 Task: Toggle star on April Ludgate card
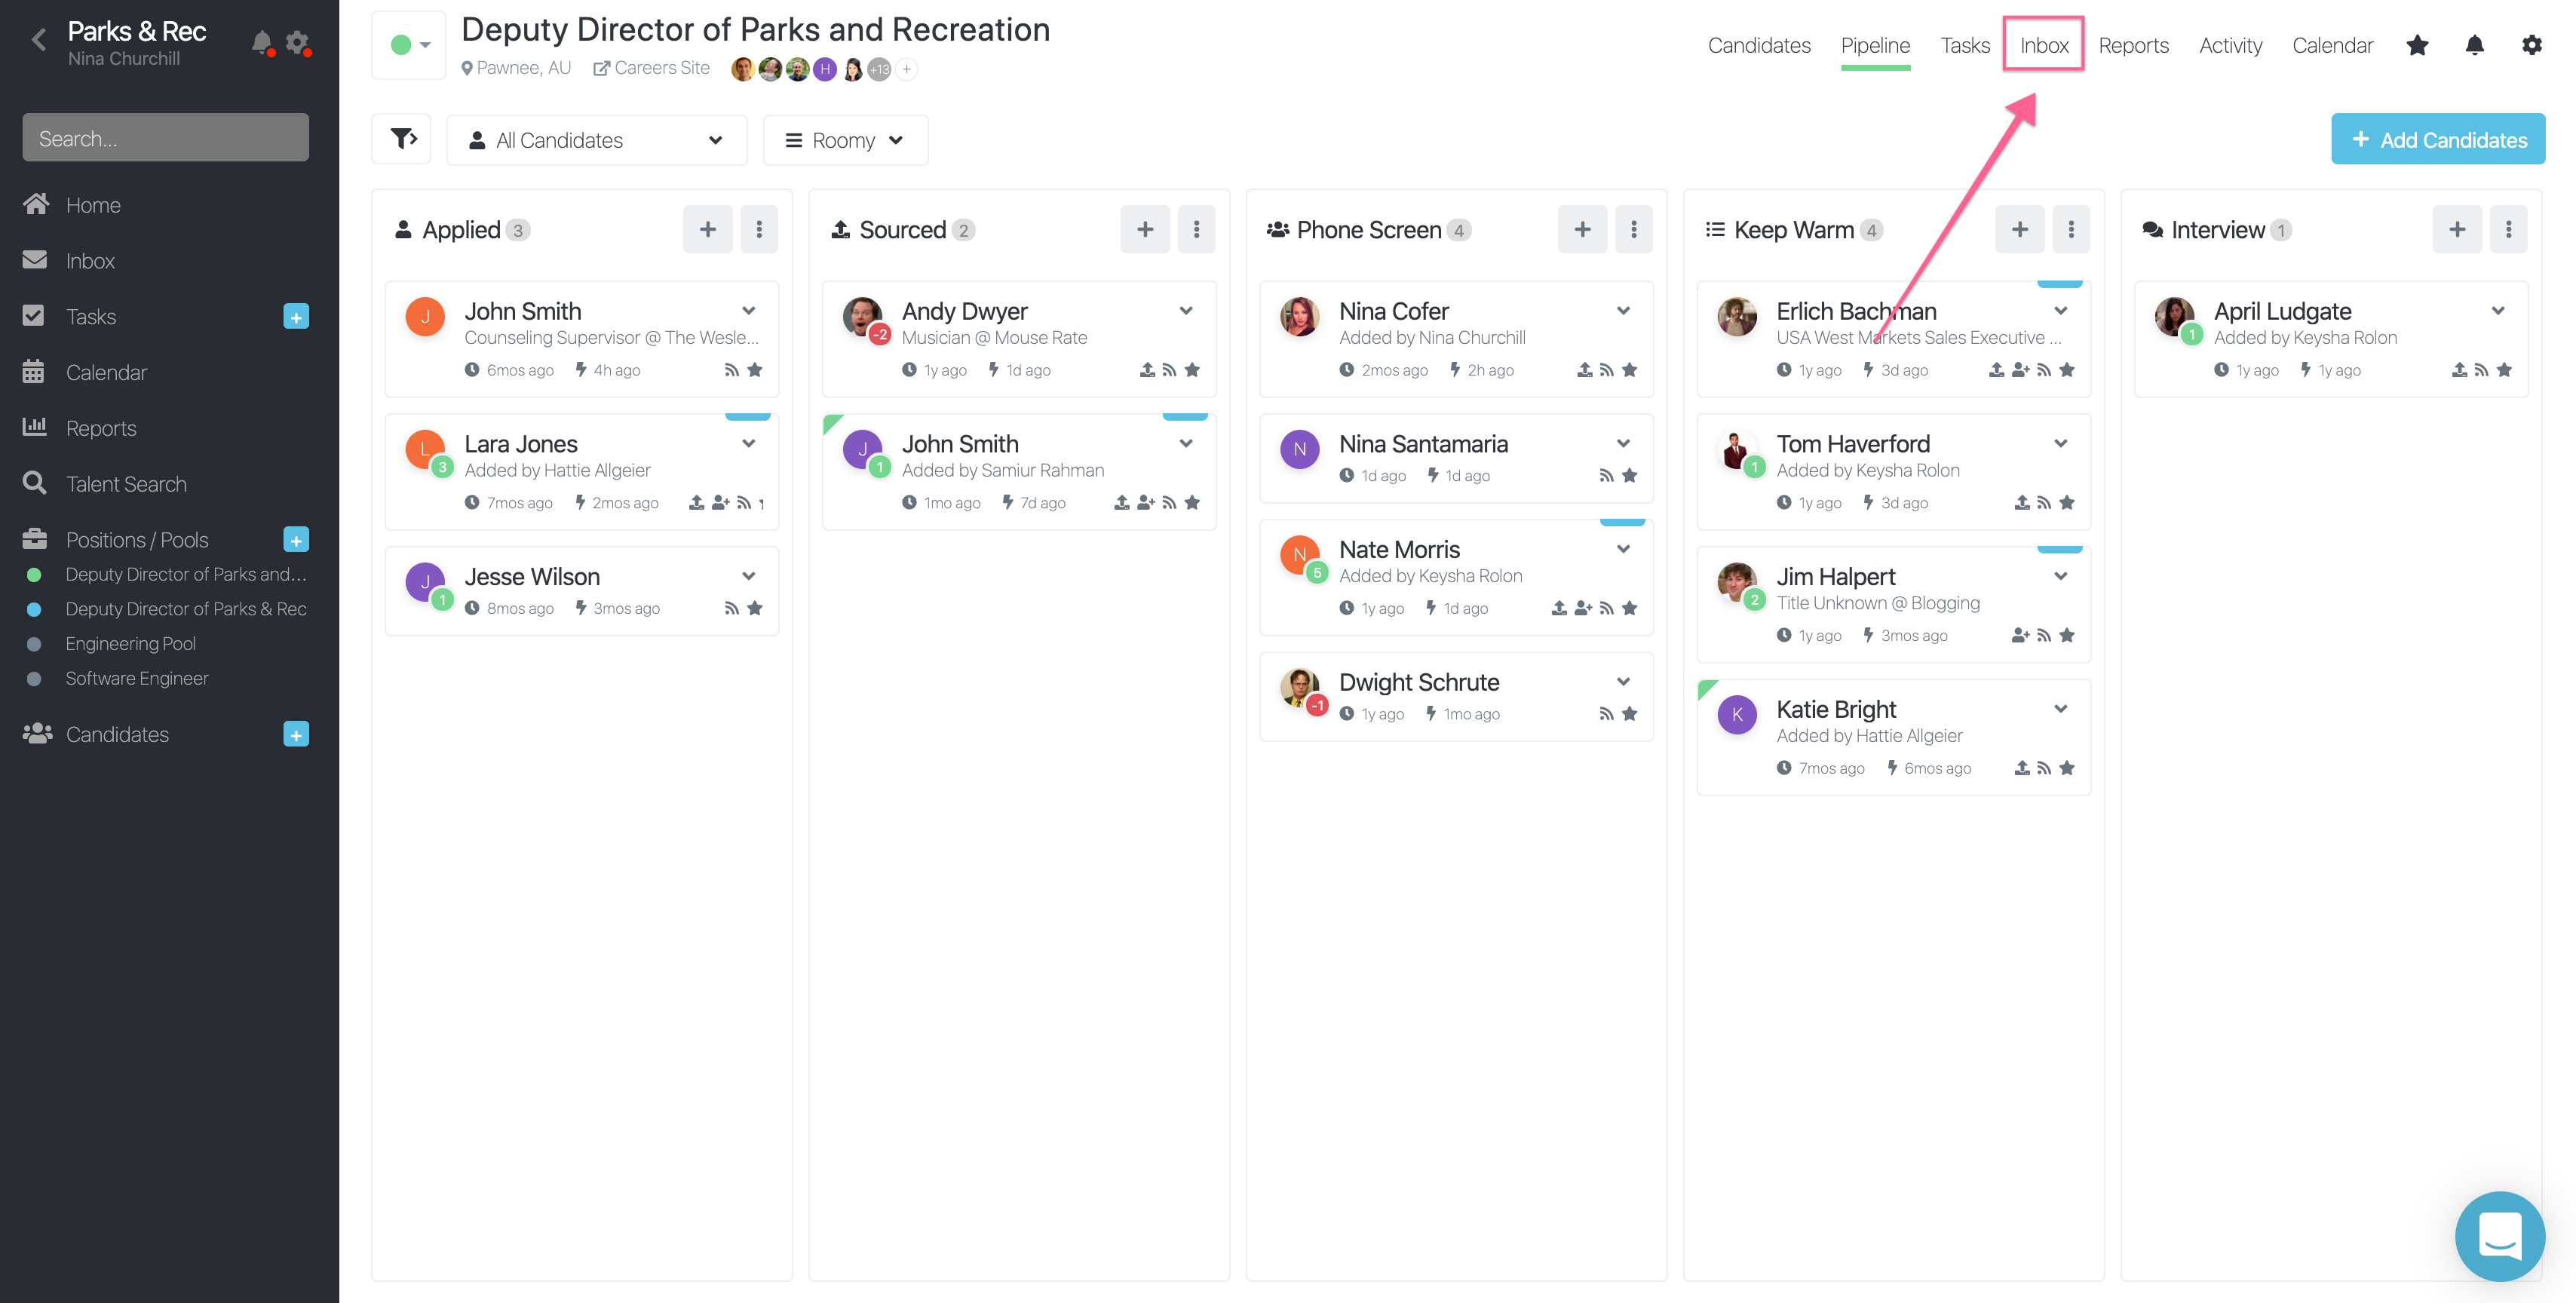tap(2504, 370)
